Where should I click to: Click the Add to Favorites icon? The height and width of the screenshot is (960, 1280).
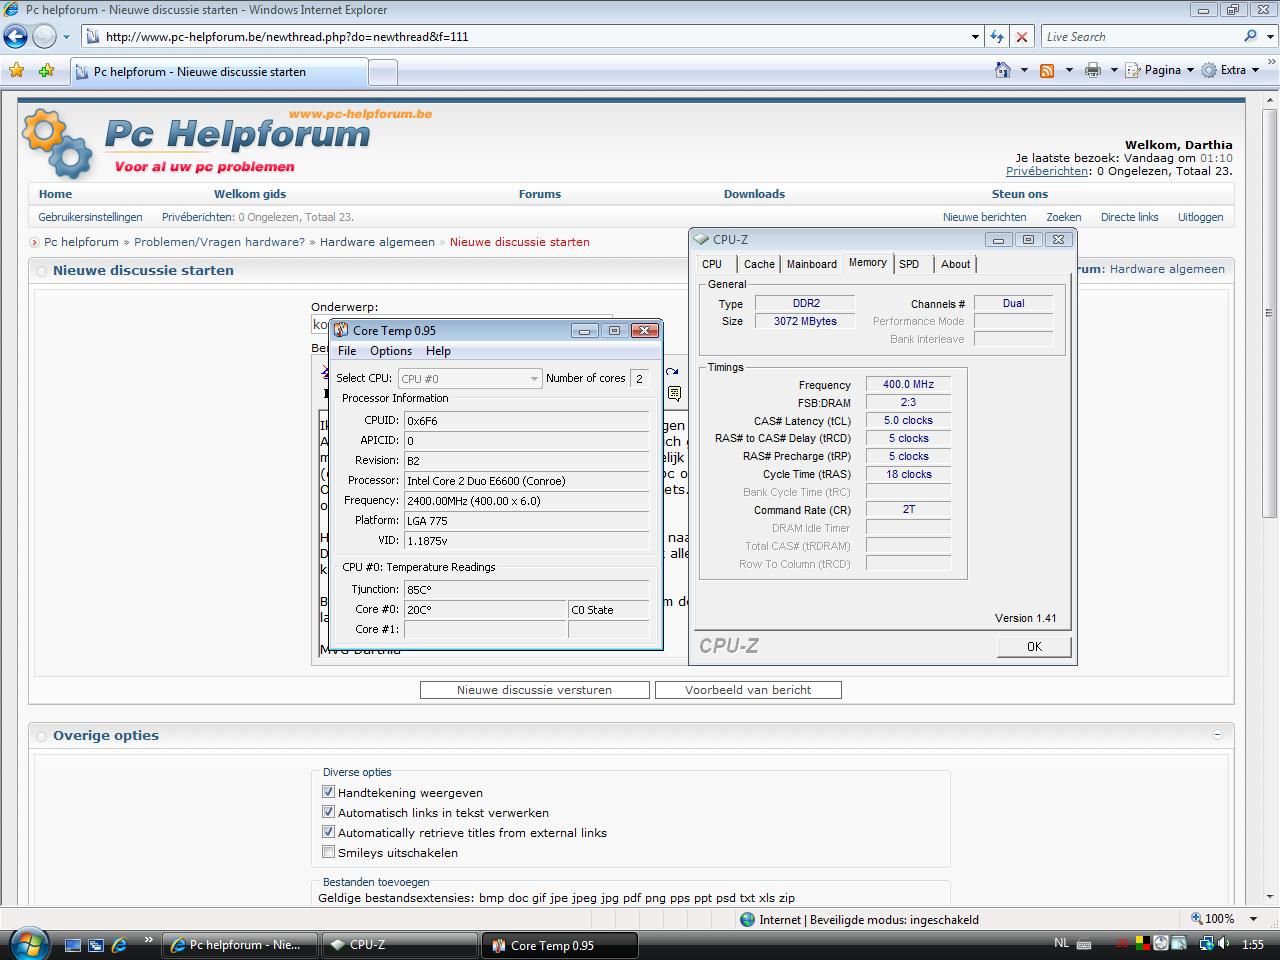click(x=46, y=71)
